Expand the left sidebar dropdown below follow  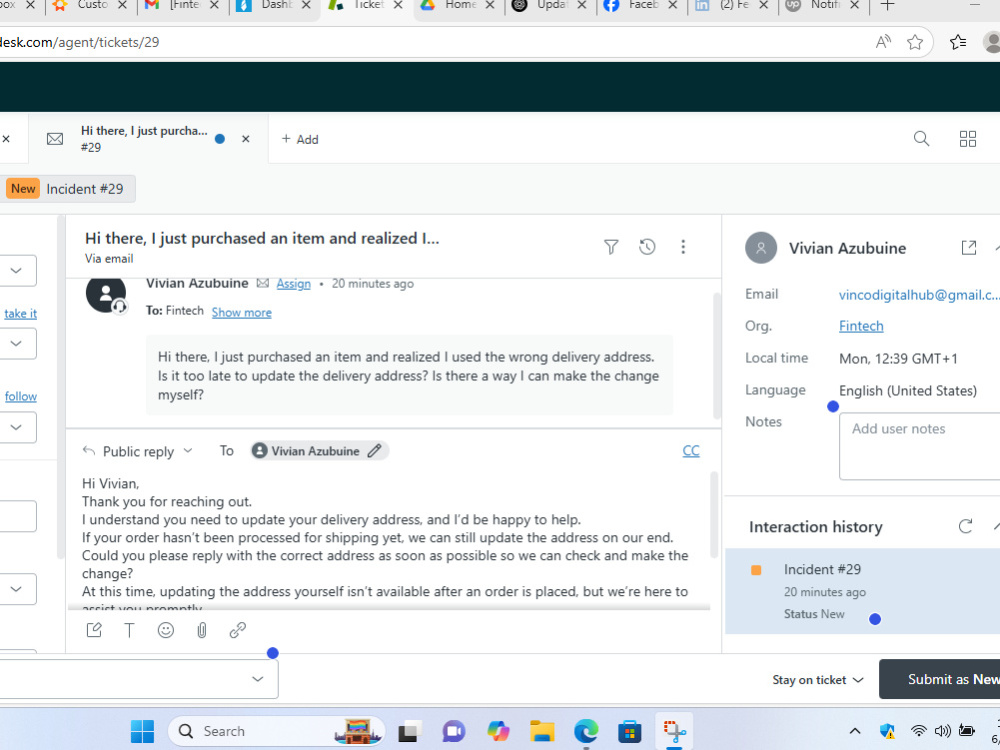point(16,427)
